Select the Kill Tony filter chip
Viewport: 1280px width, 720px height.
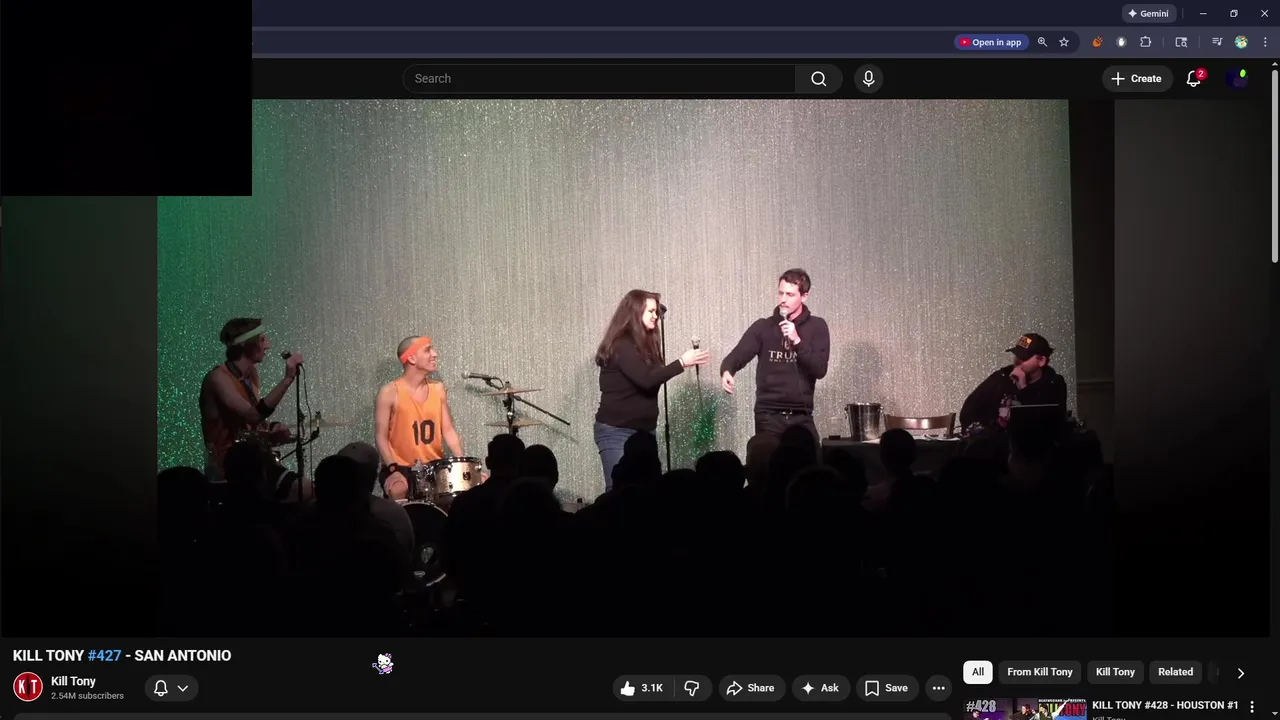[1115, 672]
